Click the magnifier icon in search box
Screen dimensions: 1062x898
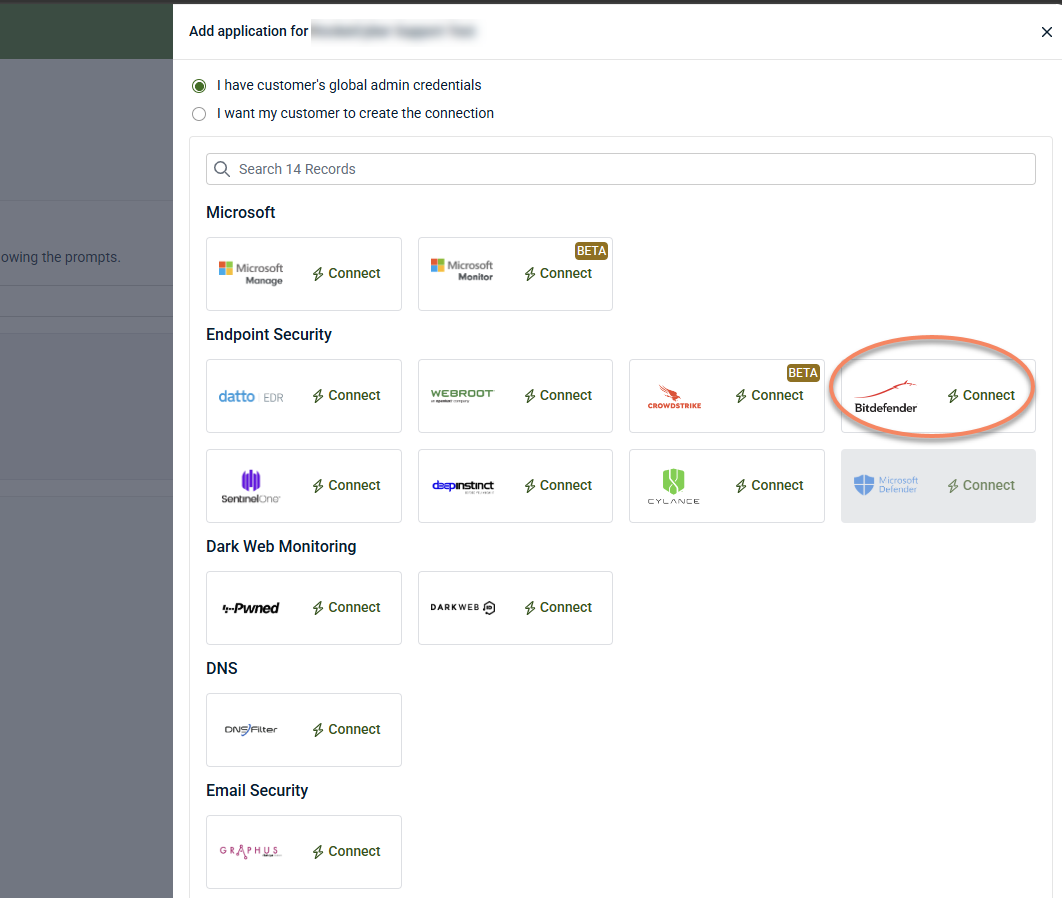pyautogui.click(x=222, y=169)
